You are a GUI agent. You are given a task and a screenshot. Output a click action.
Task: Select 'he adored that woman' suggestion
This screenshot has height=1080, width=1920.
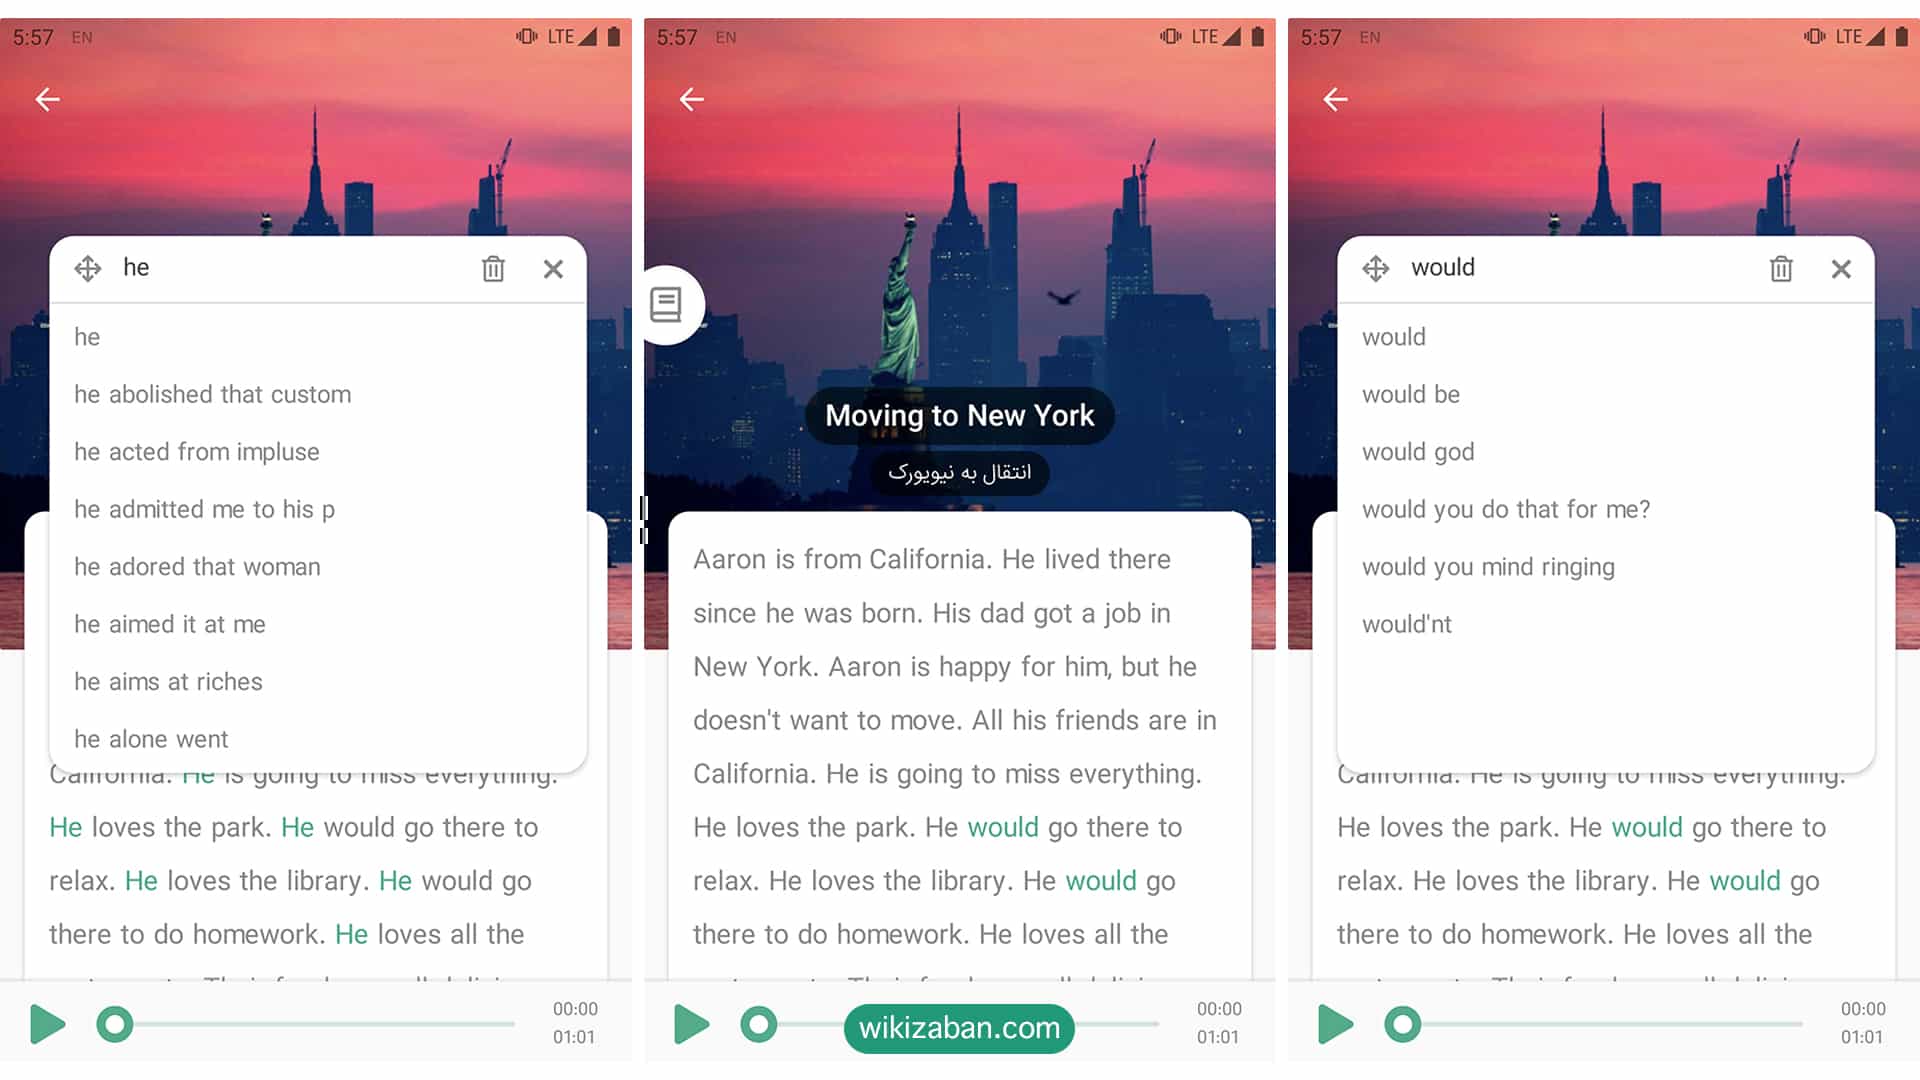coord(198,566)
